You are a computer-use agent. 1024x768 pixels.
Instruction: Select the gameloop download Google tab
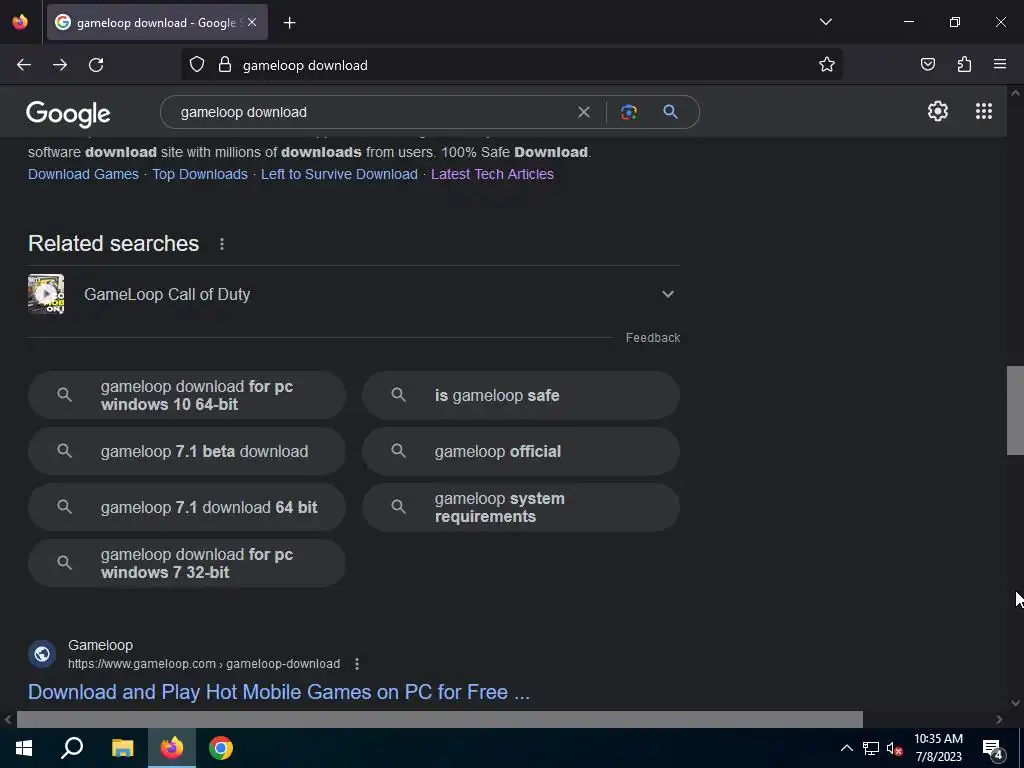(x=157, y=22)
